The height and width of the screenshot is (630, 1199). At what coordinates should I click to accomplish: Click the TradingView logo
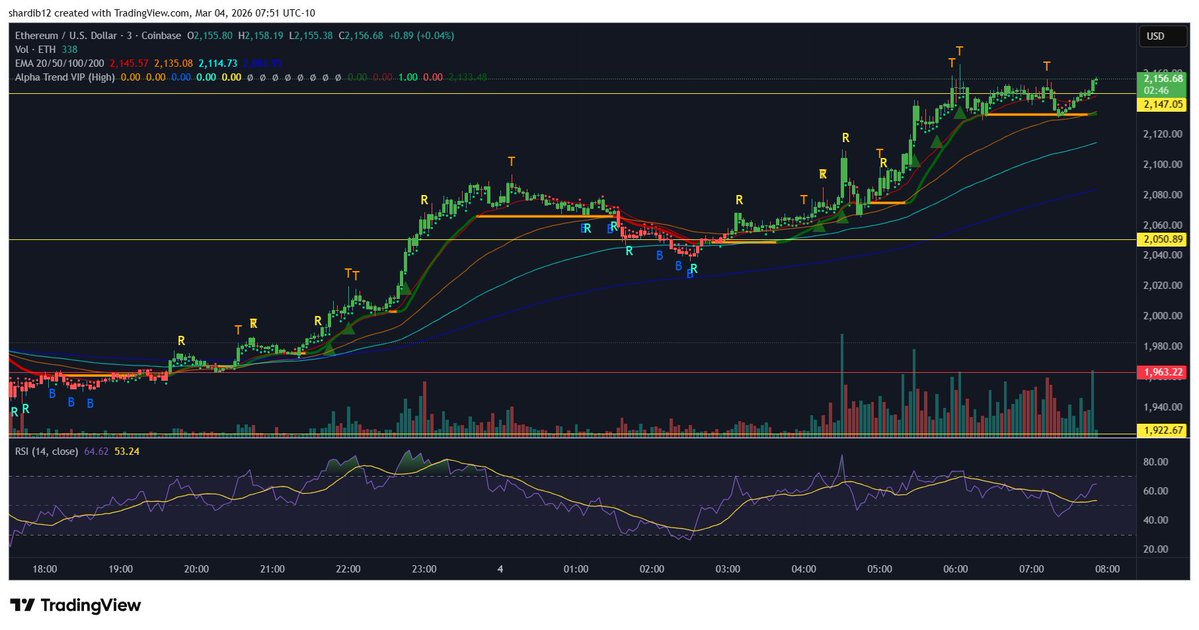(75, 606)
